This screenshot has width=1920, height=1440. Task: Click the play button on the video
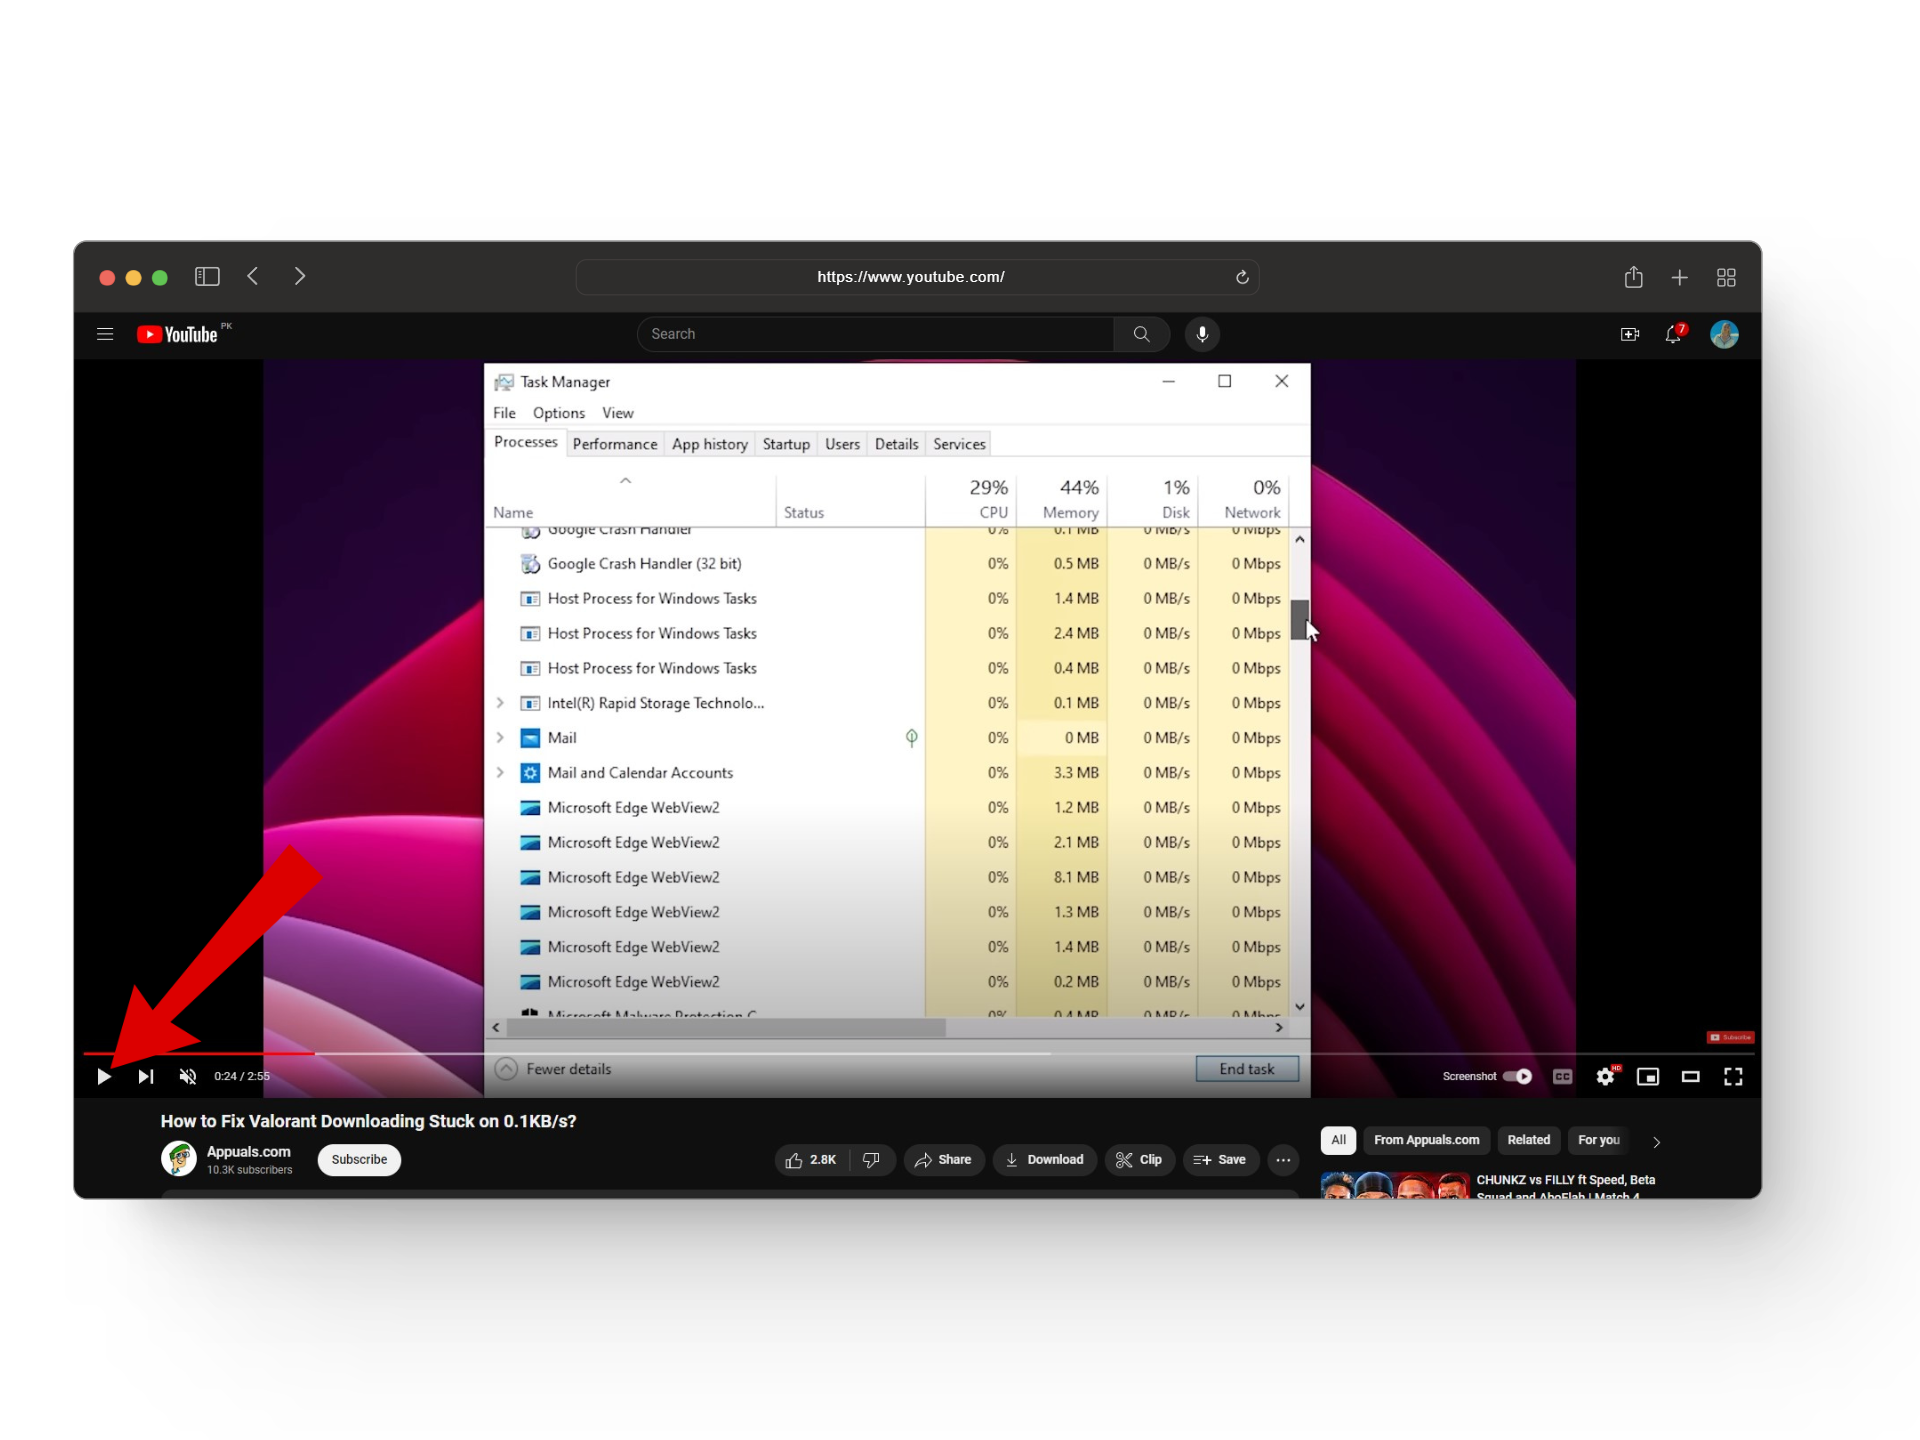(x=104, y=1076)
